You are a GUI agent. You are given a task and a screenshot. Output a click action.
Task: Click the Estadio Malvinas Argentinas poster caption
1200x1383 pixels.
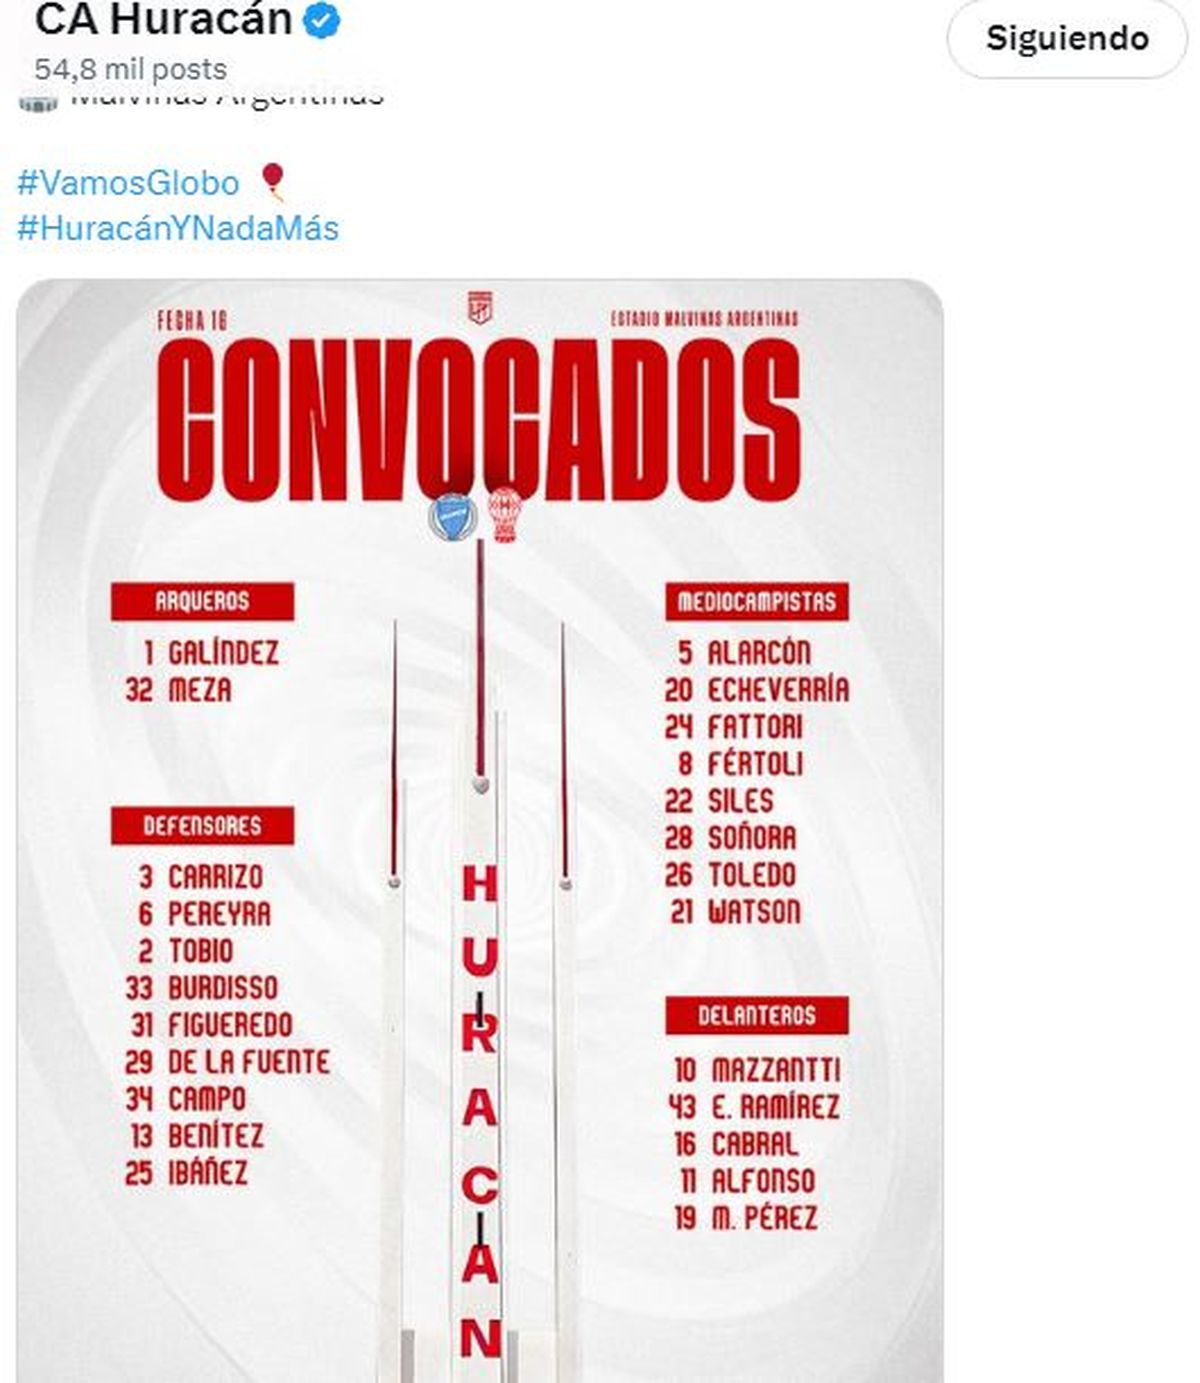(704, 319)
